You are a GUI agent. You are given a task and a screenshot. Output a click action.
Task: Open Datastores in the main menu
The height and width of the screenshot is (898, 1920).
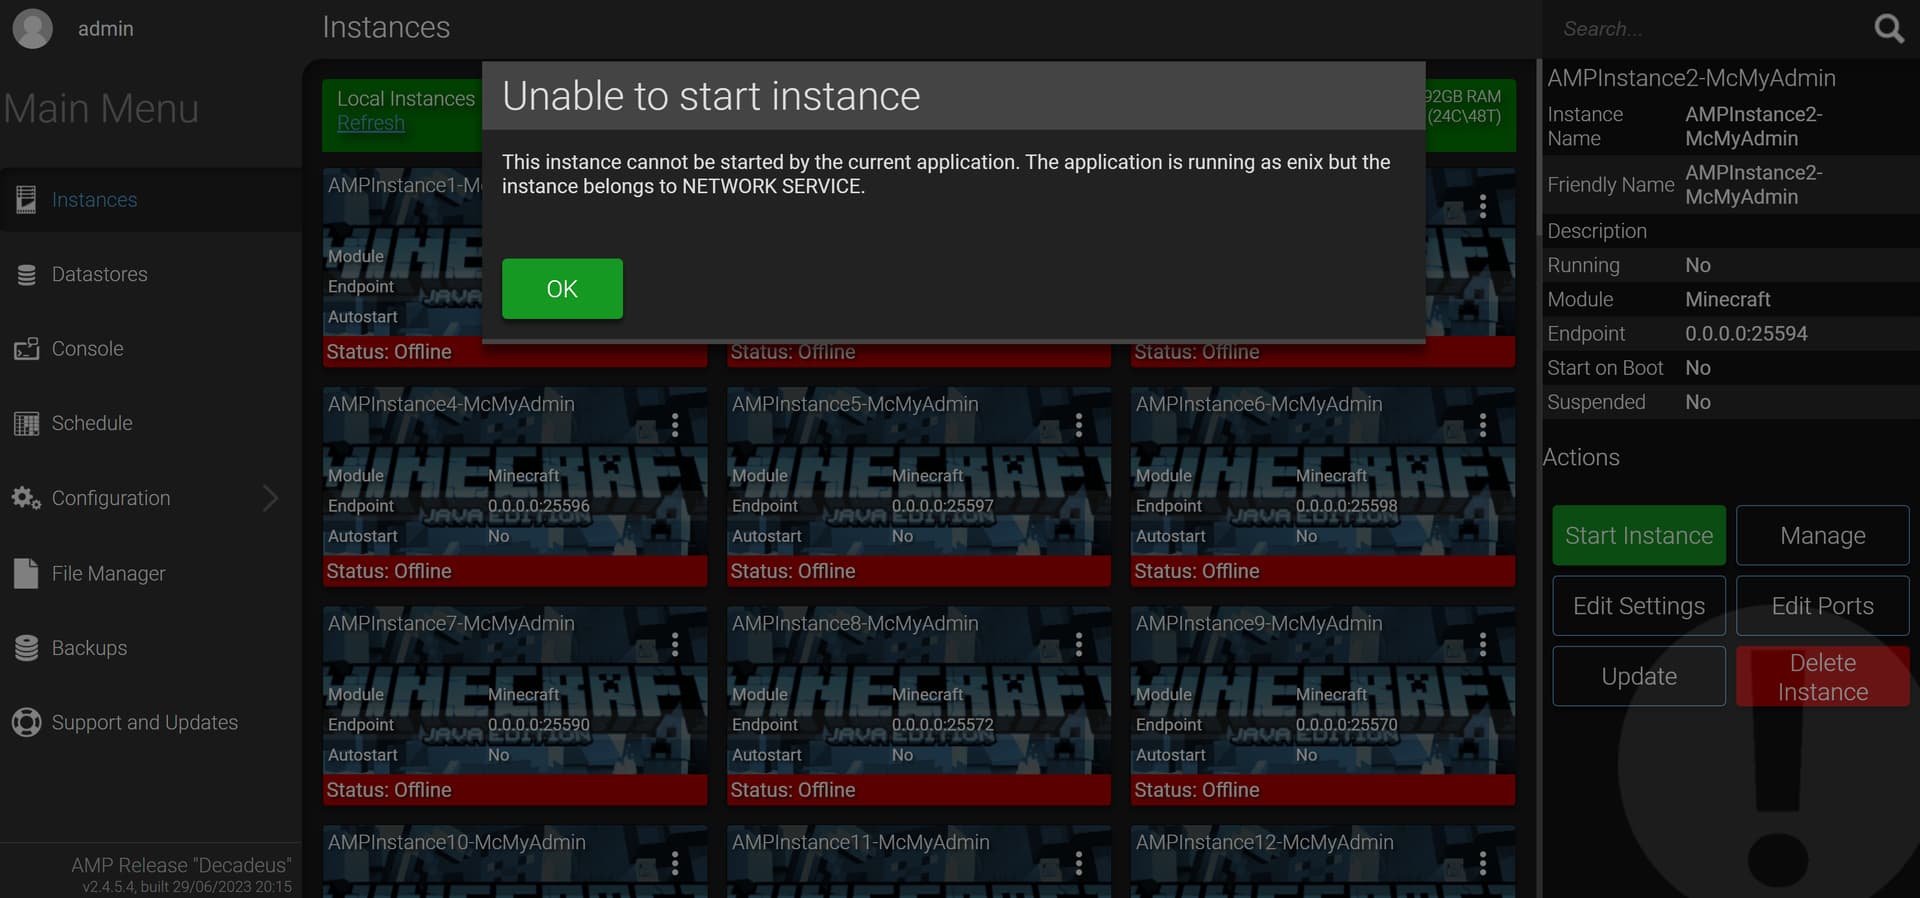click(151, 274)
